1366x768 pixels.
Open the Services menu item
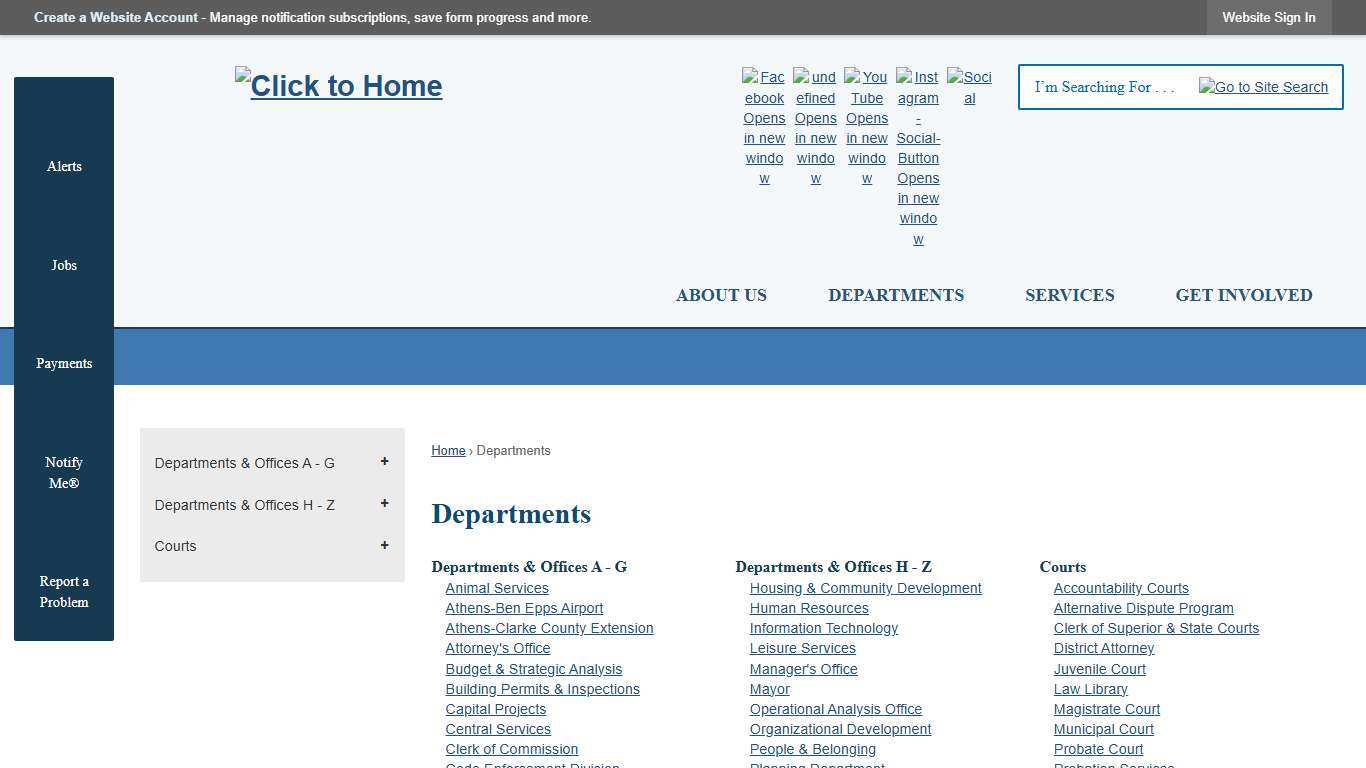tap(1069, 295)
